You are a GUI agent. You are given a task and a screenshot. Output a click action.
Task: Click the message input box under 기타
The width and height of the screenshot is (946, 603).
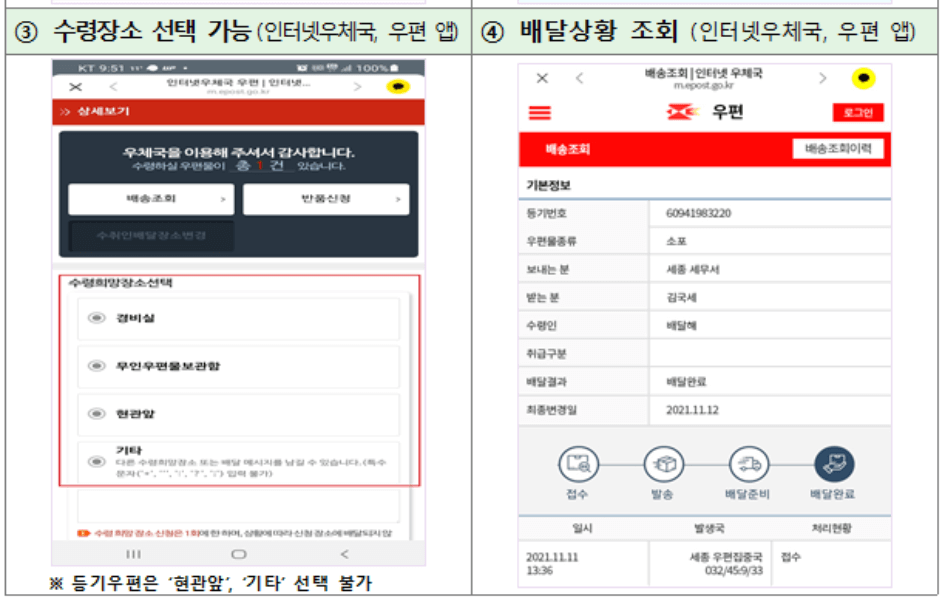[x=238, y=505]
